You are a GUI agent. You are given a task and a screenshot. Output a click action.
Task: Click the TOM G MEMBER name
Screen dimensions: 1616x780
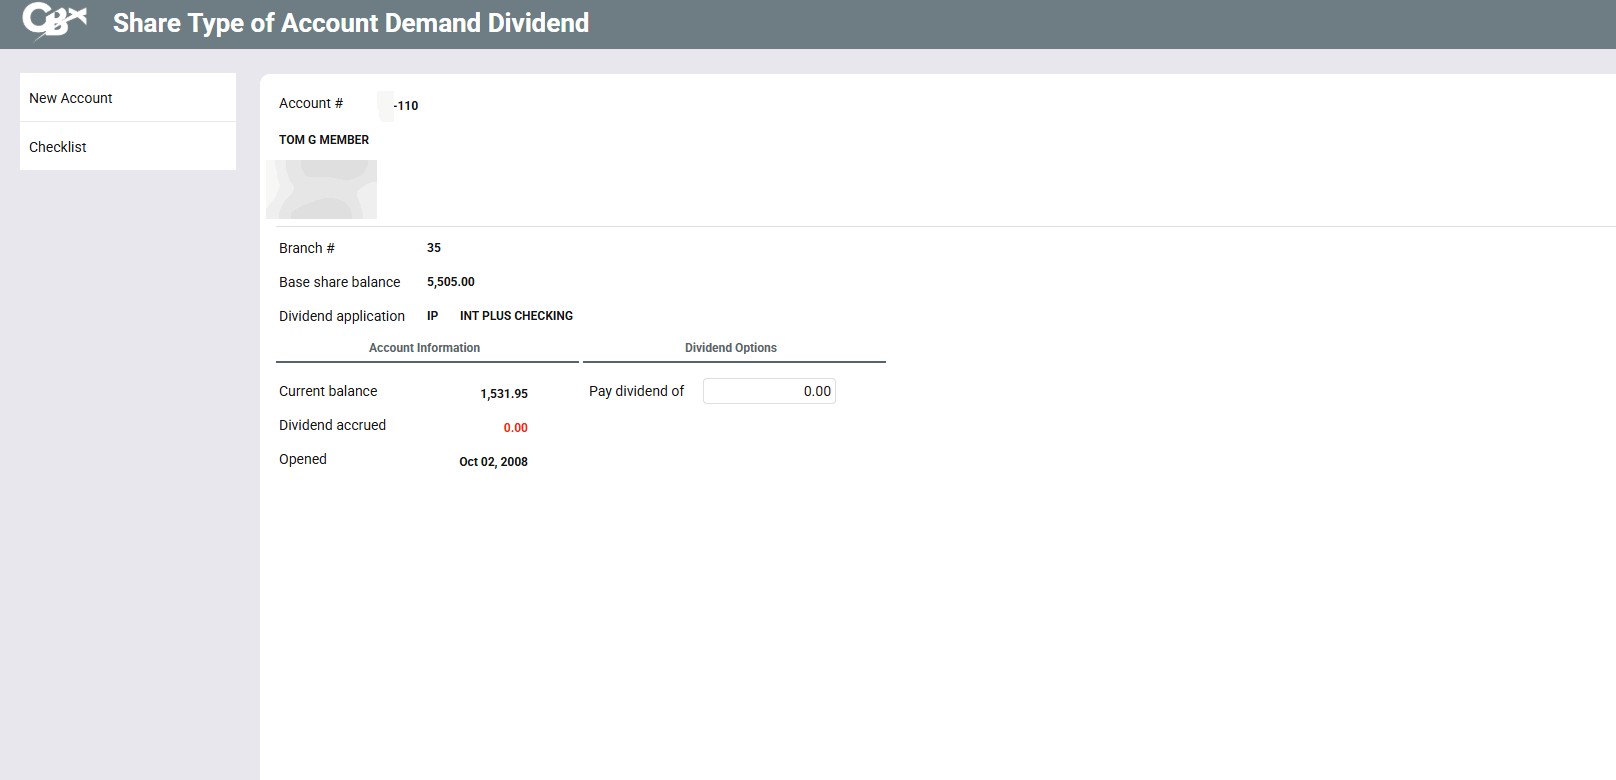click(x=324, y=140)
